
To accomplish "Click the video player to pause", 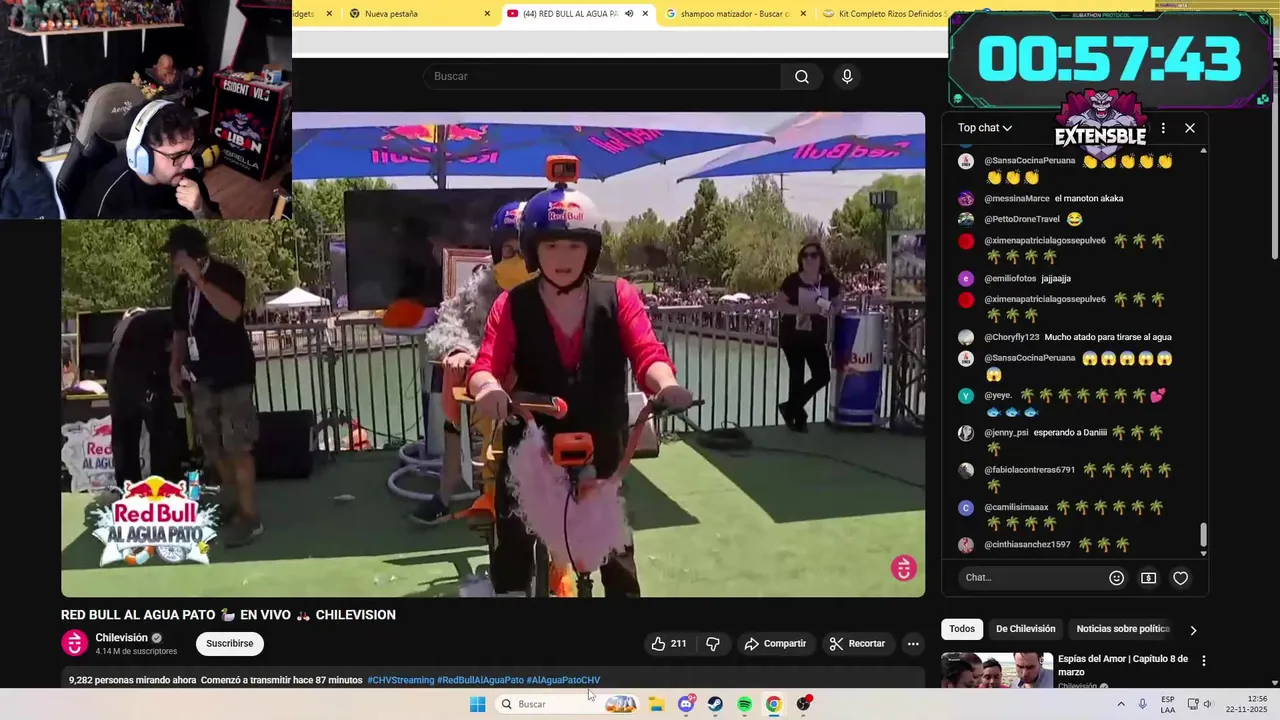I will 493,355.
